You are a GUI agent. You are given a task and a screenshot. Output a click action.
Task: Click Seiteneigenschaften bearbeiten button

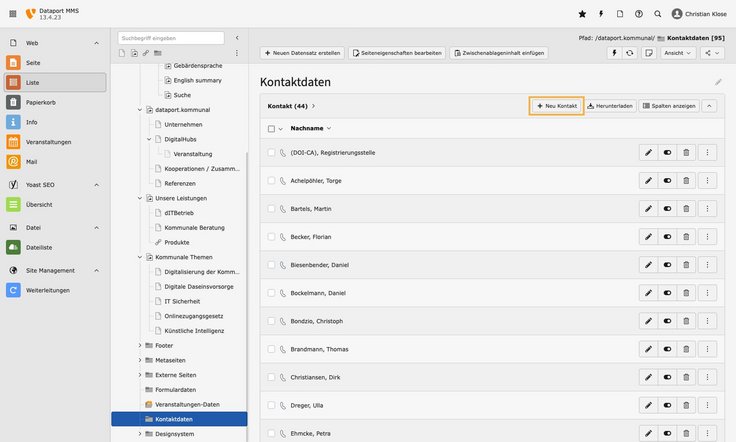point(396,52)
